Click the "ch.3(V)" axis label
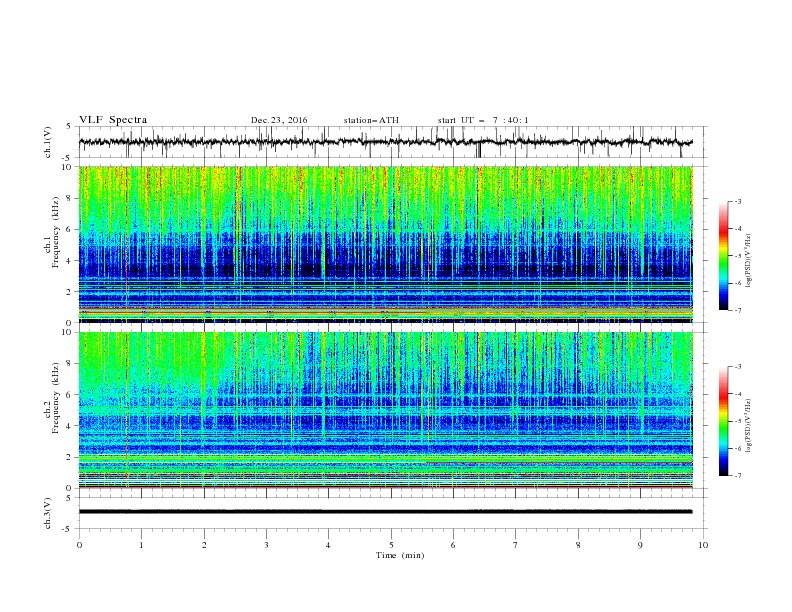 [48, 513]
